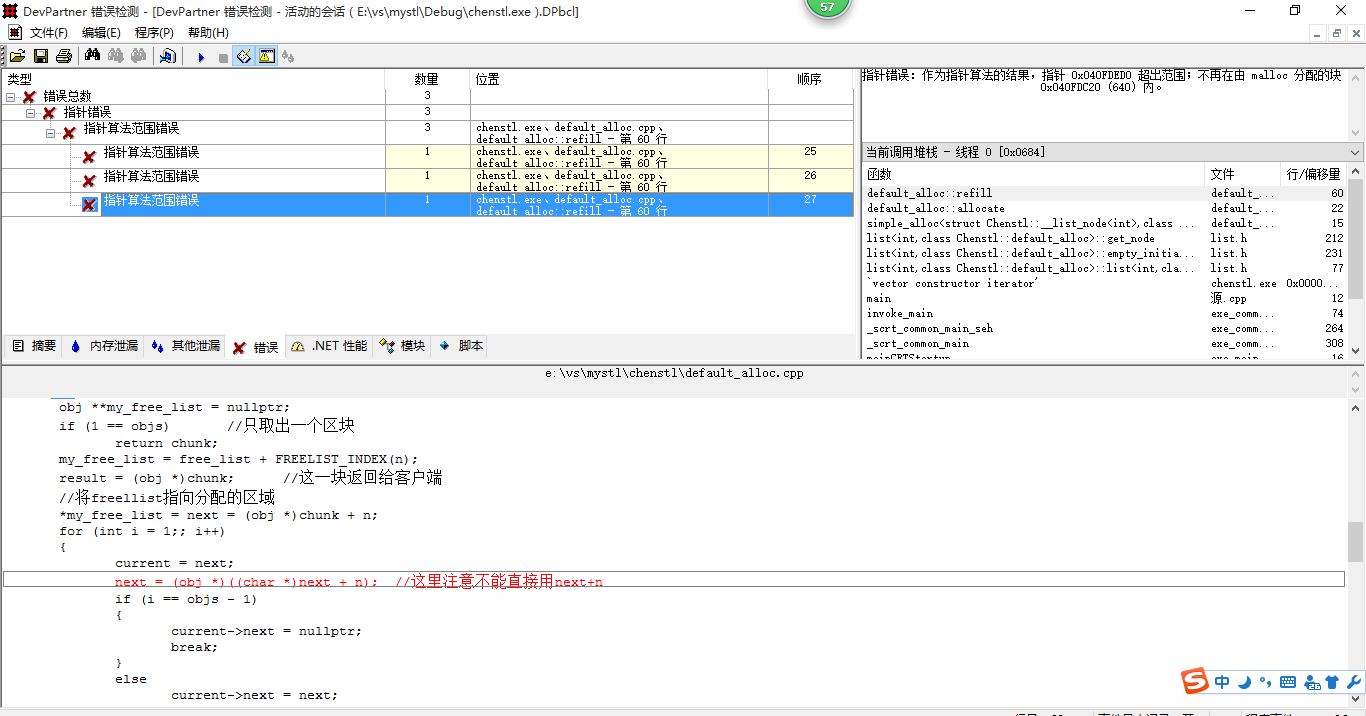Switch to the .NET 性能 tab
Screen dimensions: 1366x716
pyautogui.click(x=329, y=346)
